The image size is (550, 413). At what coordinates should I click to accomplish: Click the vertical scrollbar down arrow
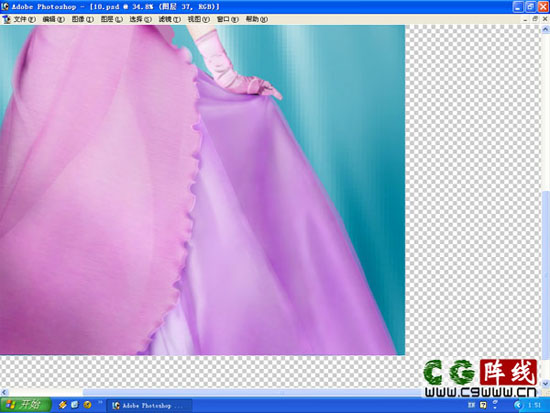pyautogui.click(x=545, y=384)
